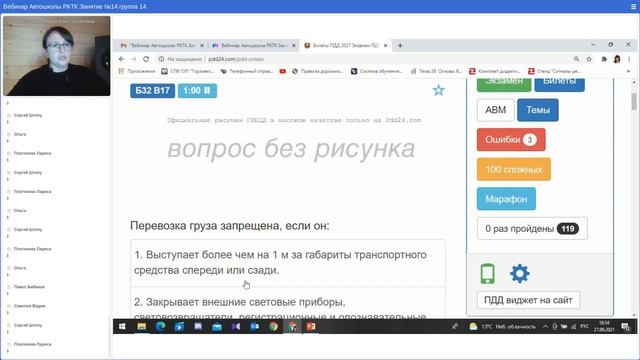Reload the pdd24.com page
The image size is (640, 360).
[146, 59]
